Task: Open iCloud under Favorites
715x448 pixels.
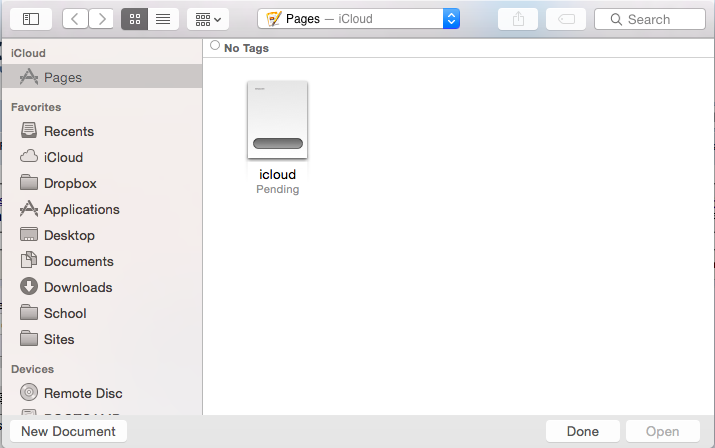Action: coord(102,157)
